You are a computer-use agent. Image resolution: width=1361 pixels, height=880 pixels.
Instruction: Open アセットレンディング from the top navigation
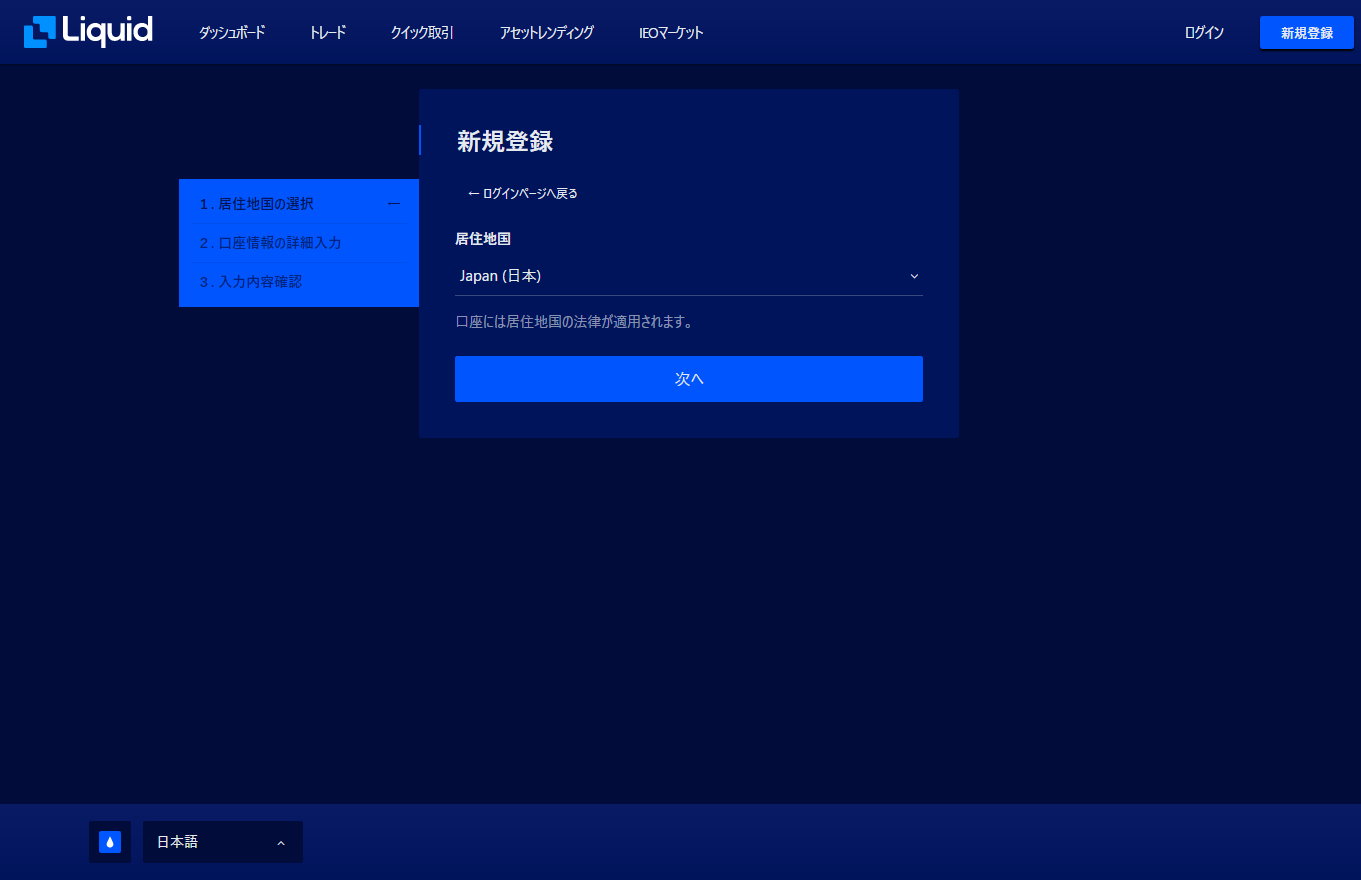[x=546, y=33]
